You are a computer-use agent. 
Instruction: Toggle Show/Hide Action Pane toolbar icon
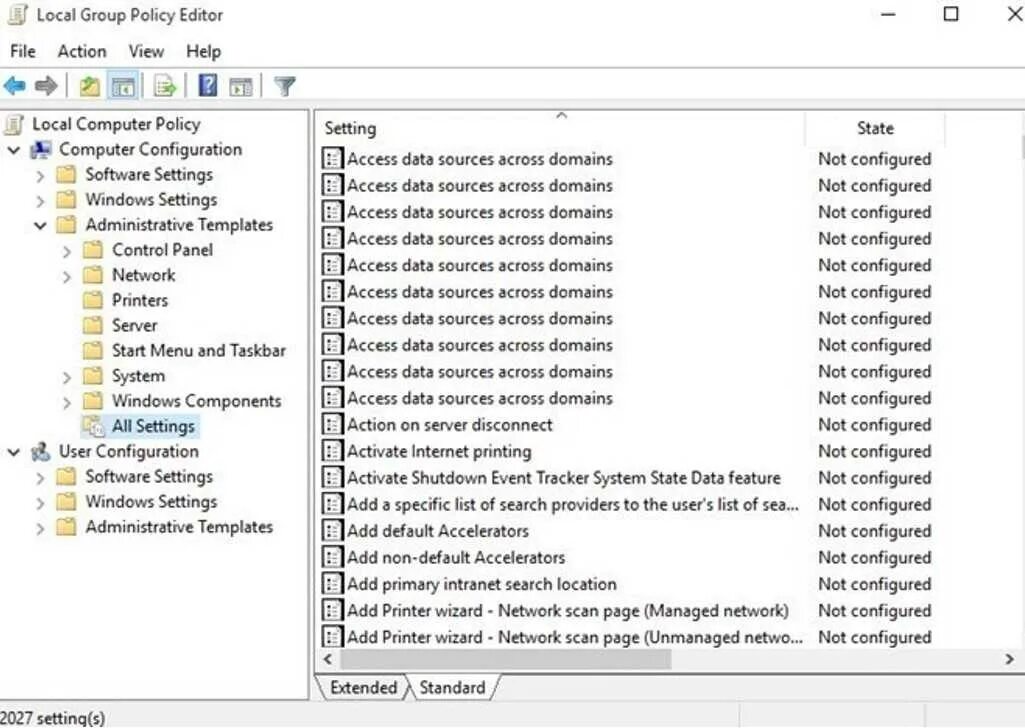pyautogui.click(x=241, y=86)
